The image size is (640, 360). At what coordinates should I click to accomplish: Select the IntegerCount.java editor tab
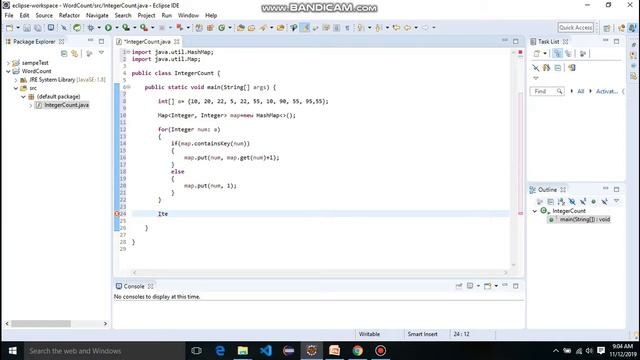coord(147,42)
